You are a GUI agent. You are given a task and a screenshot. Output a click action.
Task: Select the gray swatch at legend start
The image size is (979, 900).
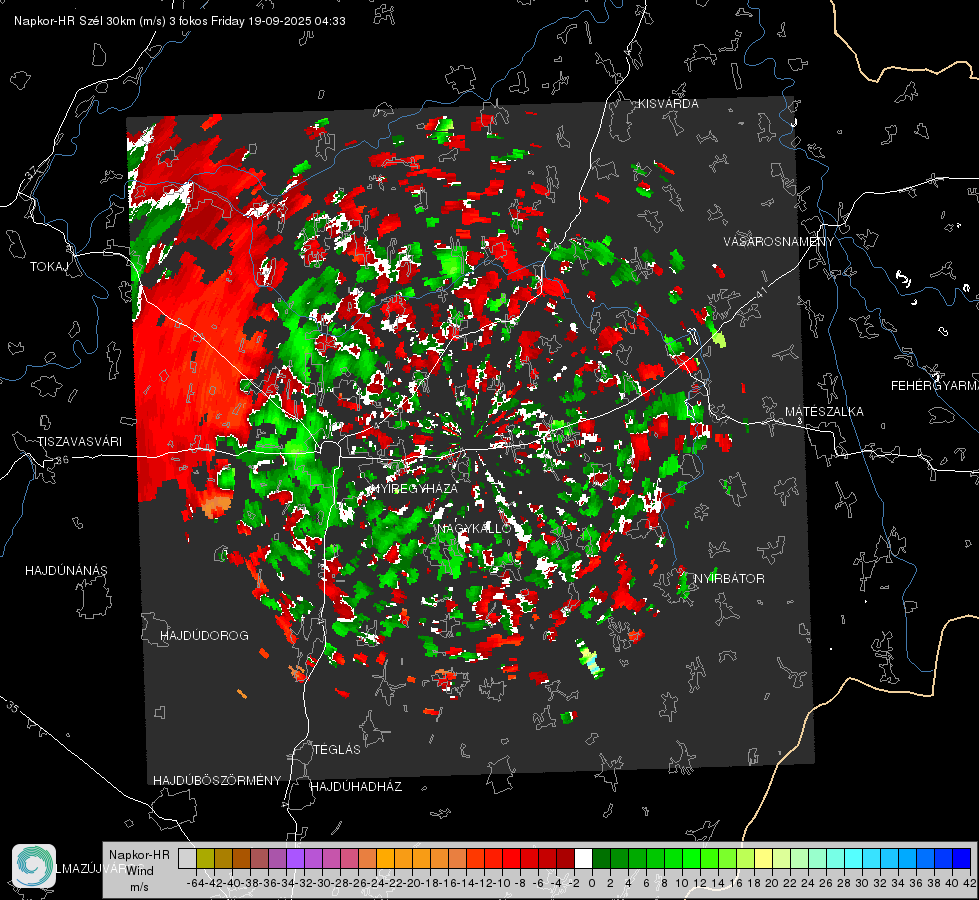pyautogui.click(x=187, y=858)
